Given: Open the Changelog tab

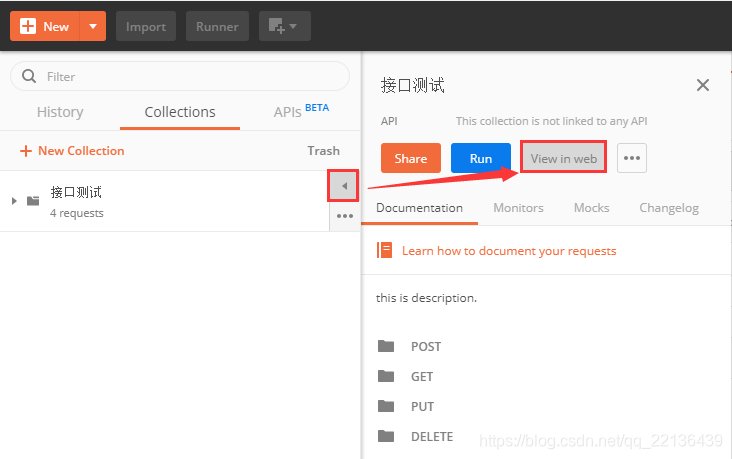Looking at the screenshot, I should (x=669, y=208).
